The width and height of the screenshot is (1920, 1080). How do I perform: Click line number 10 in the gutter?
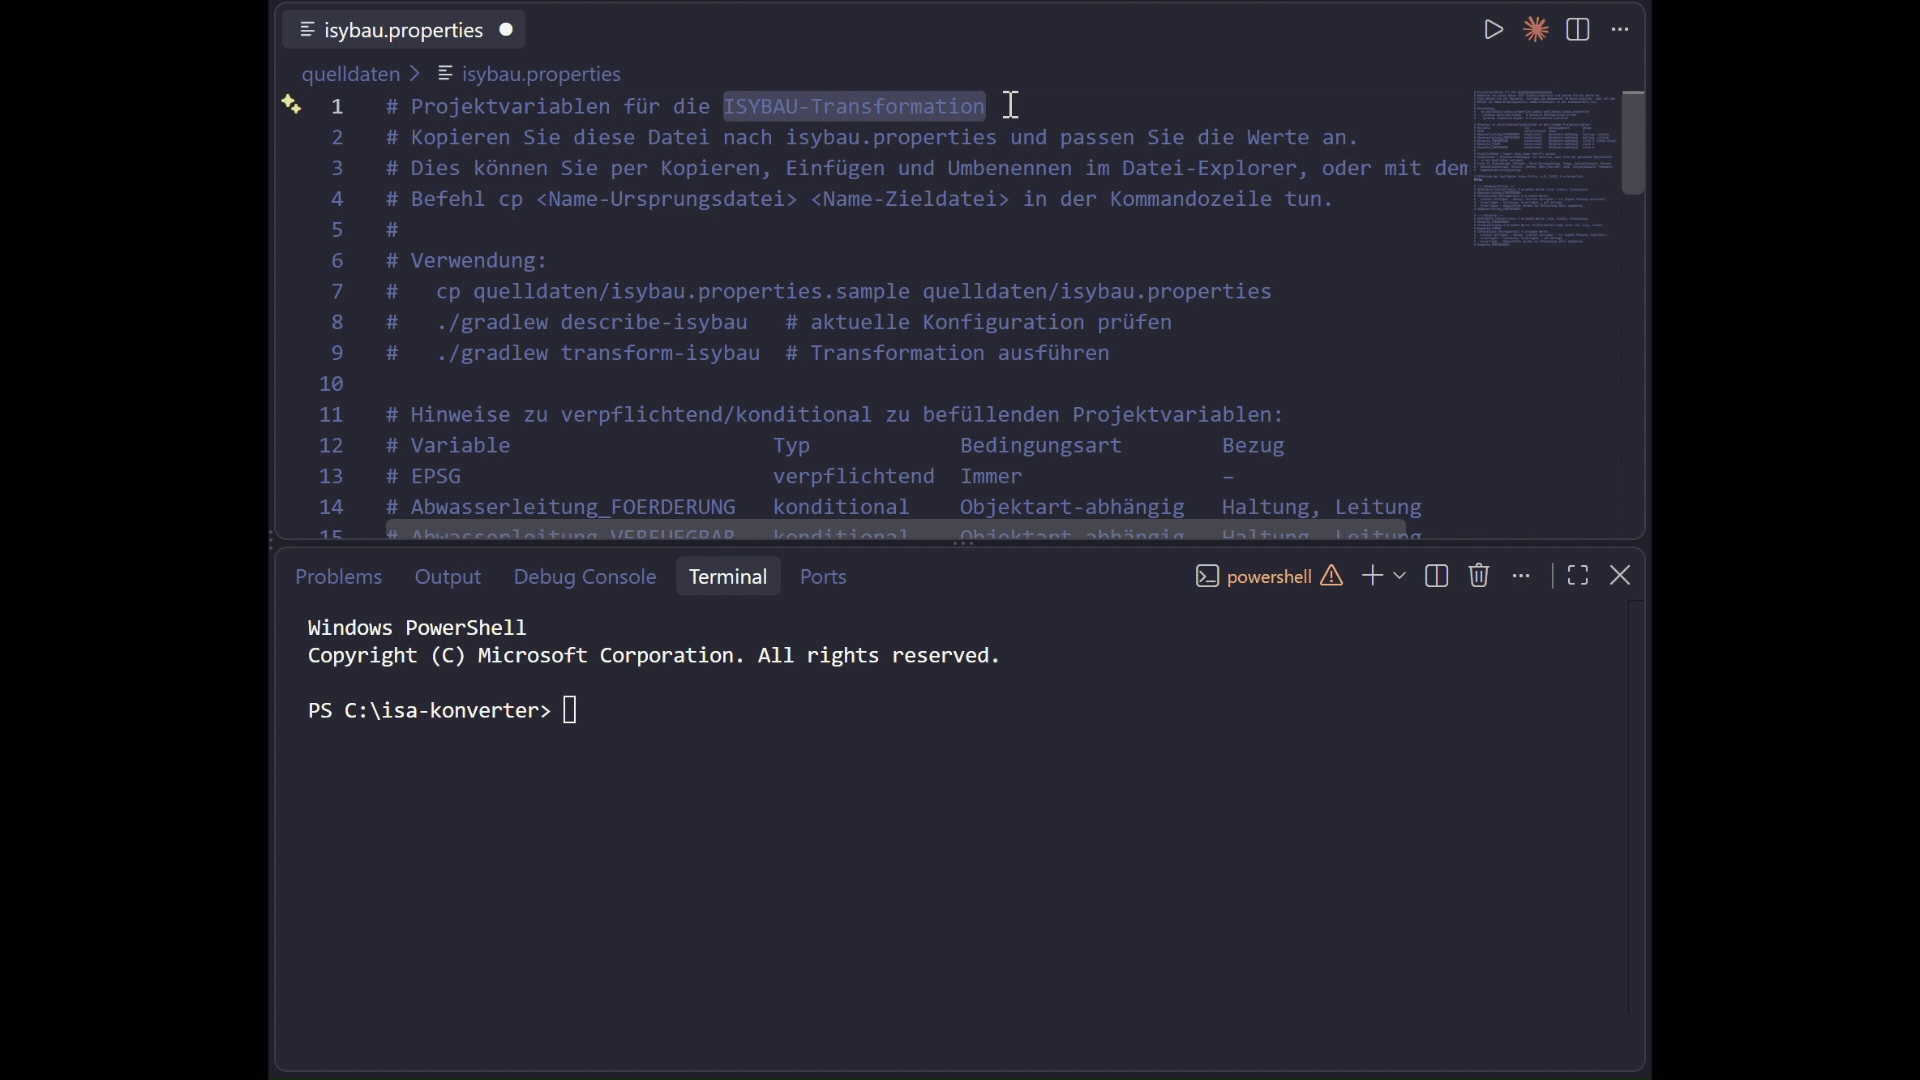click(x=331, y=384)
